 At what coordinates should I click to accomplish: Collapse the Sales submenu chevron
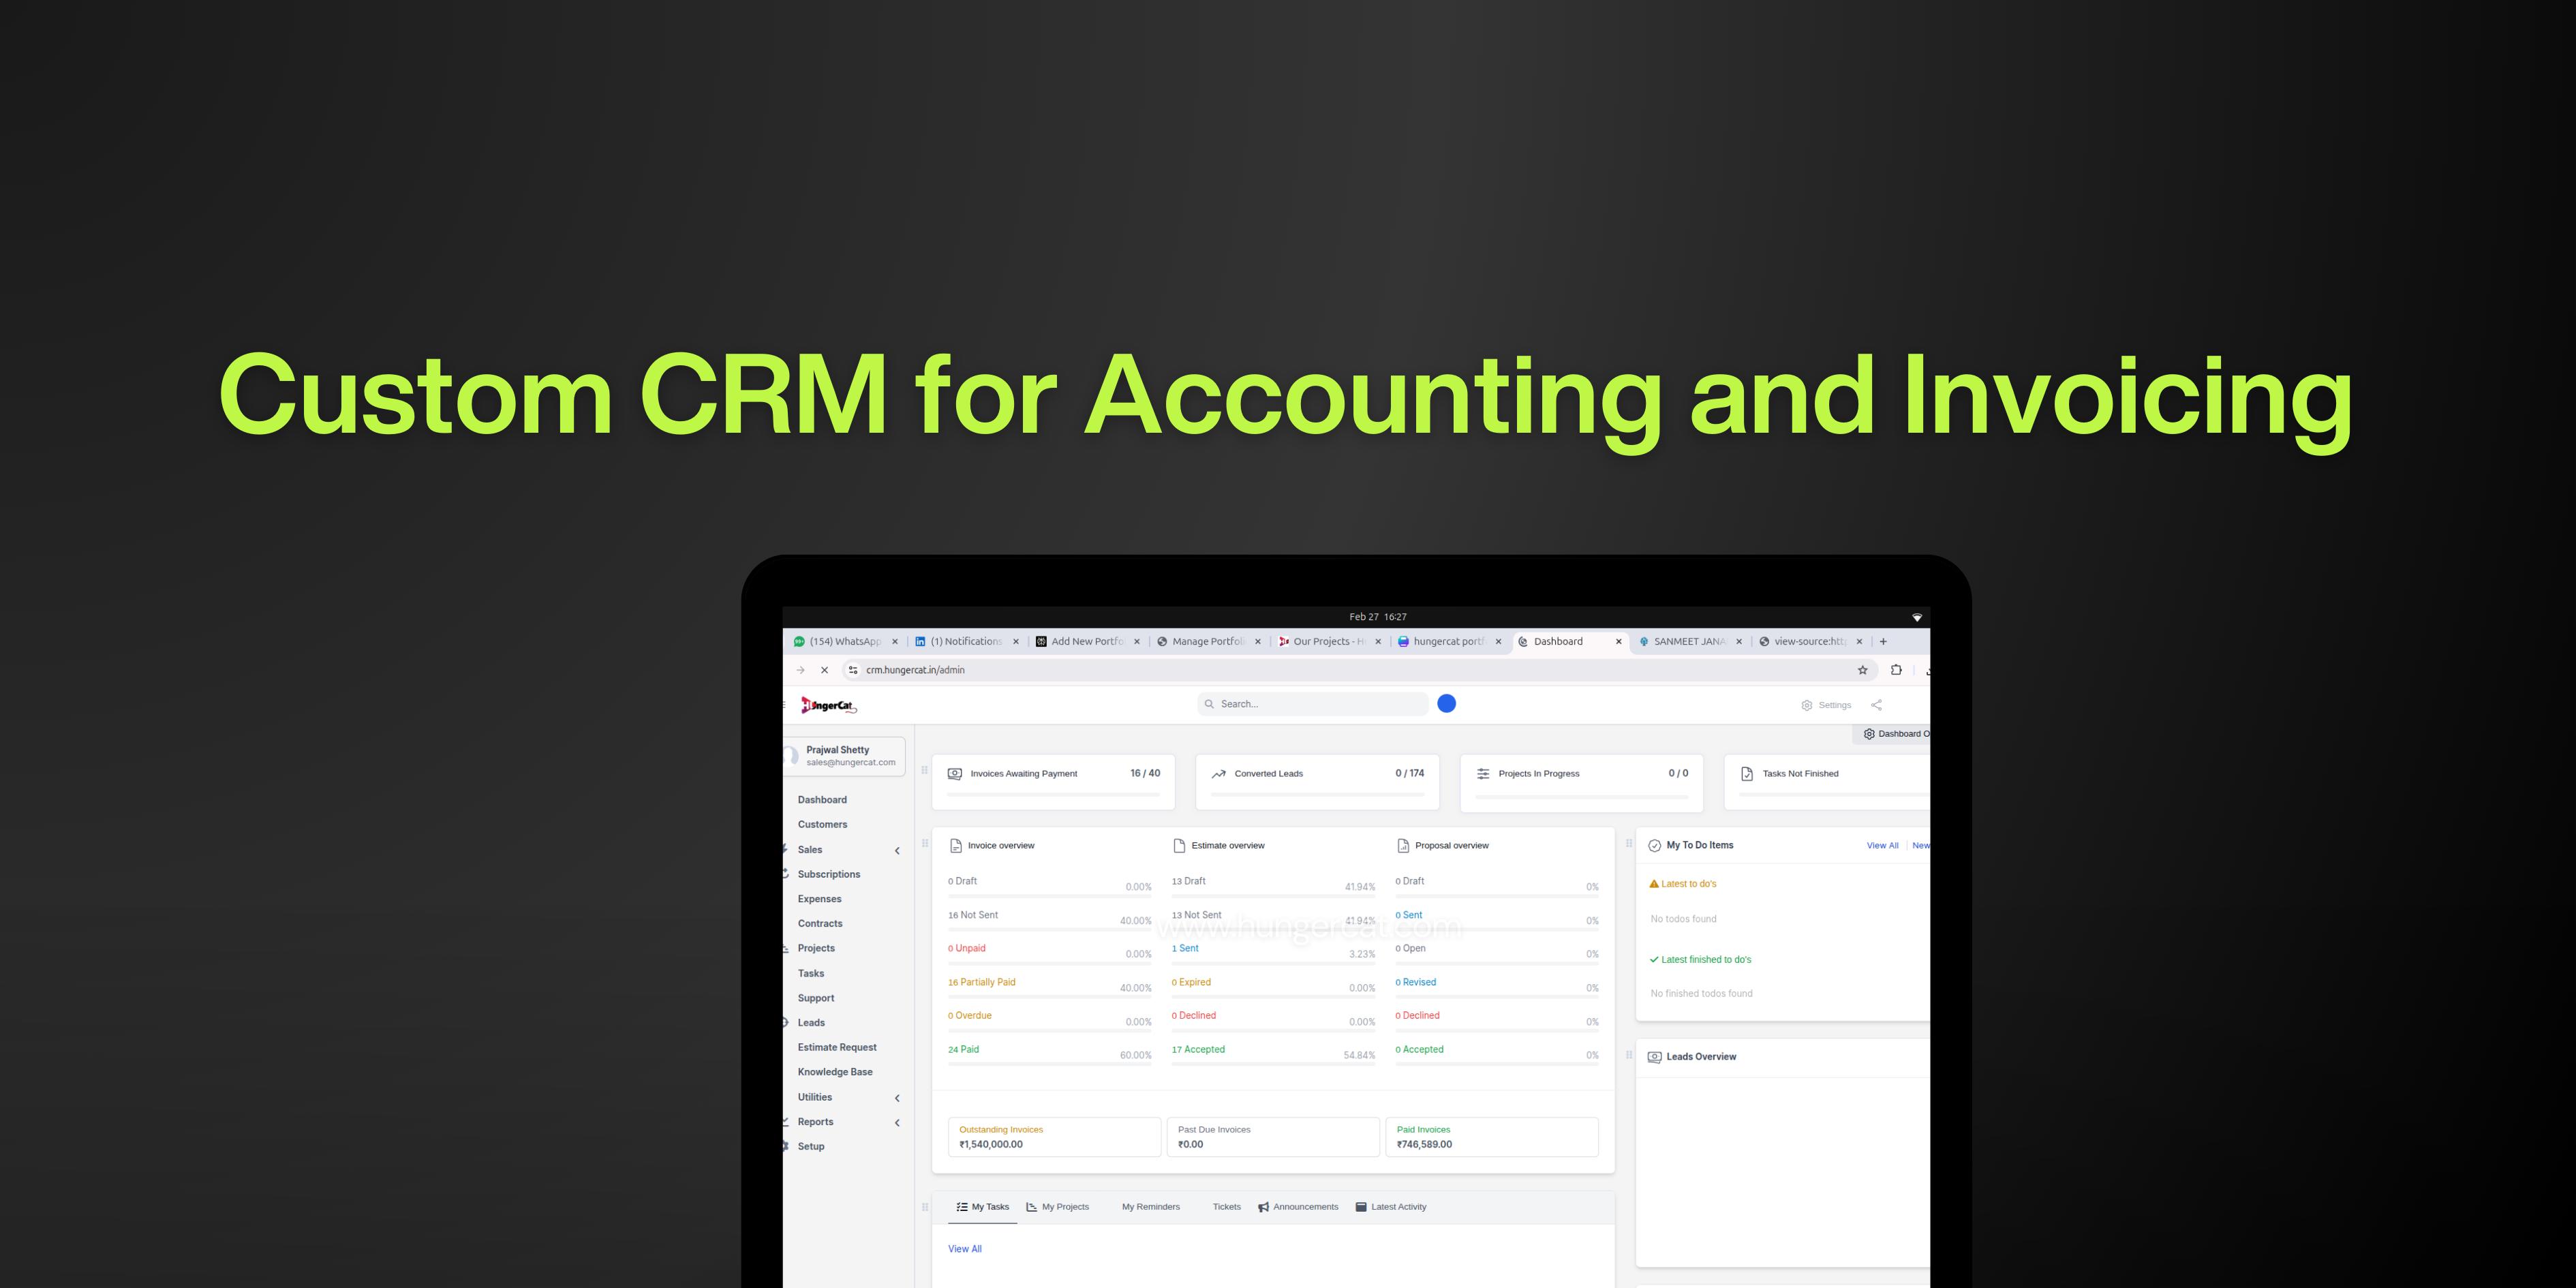click(x=897, y=850)
